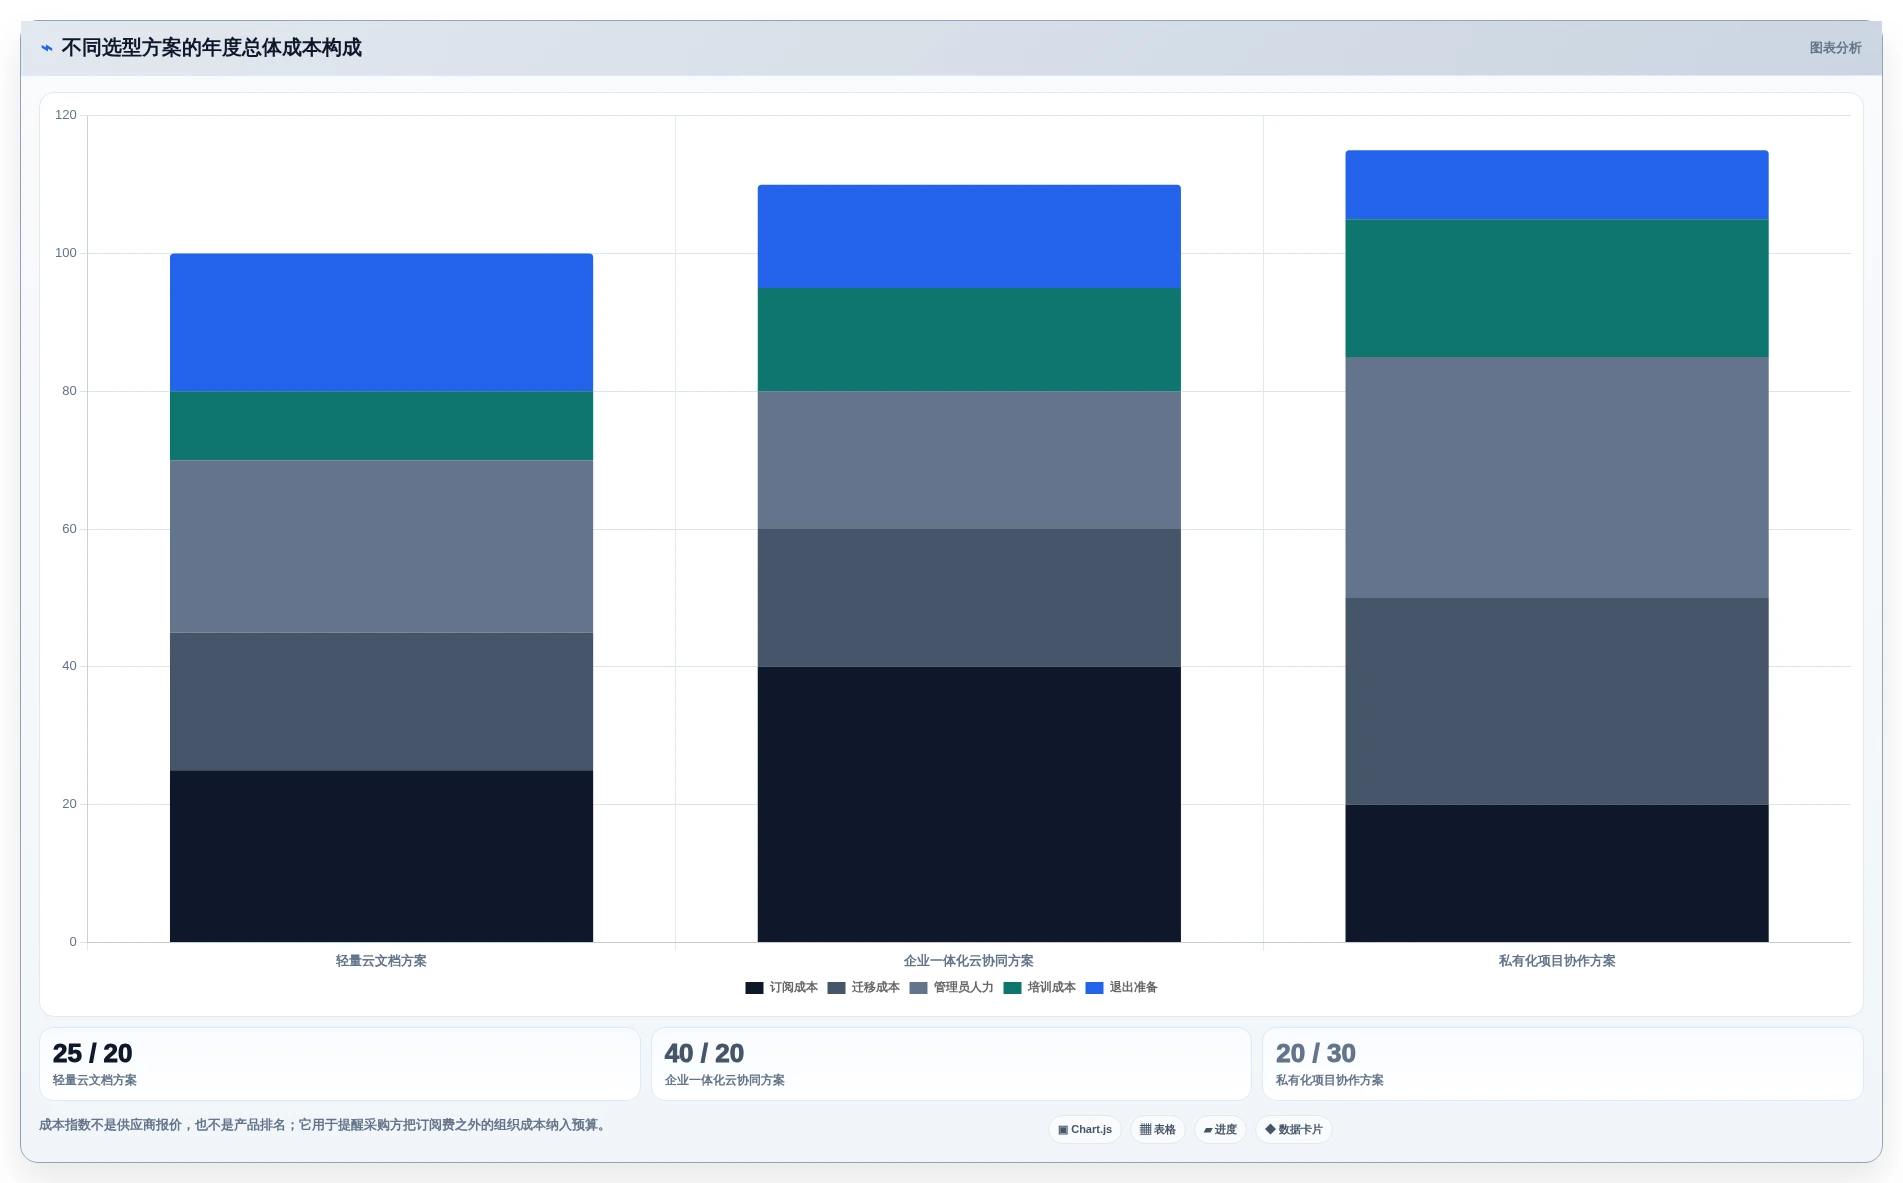Click the y-axis value 0

click(73, 942)
